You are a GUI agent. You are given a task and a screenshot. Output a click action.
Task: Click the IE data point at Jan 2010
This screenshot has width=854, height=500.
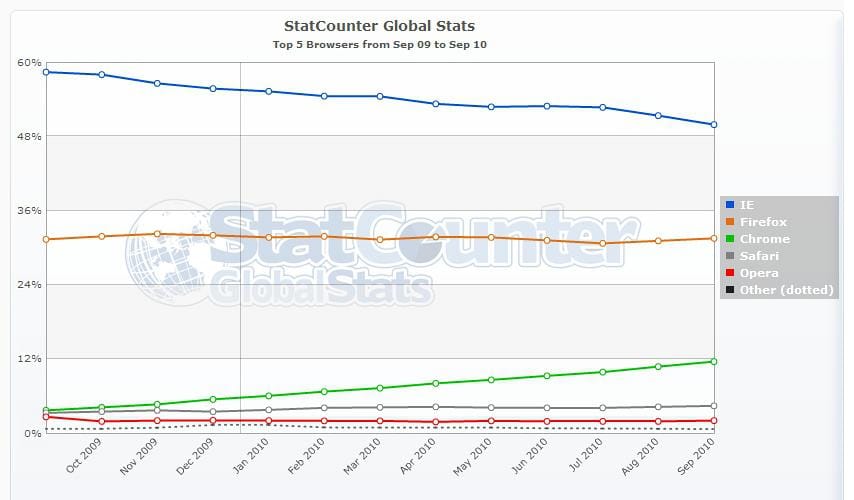(x=269, y=91)
